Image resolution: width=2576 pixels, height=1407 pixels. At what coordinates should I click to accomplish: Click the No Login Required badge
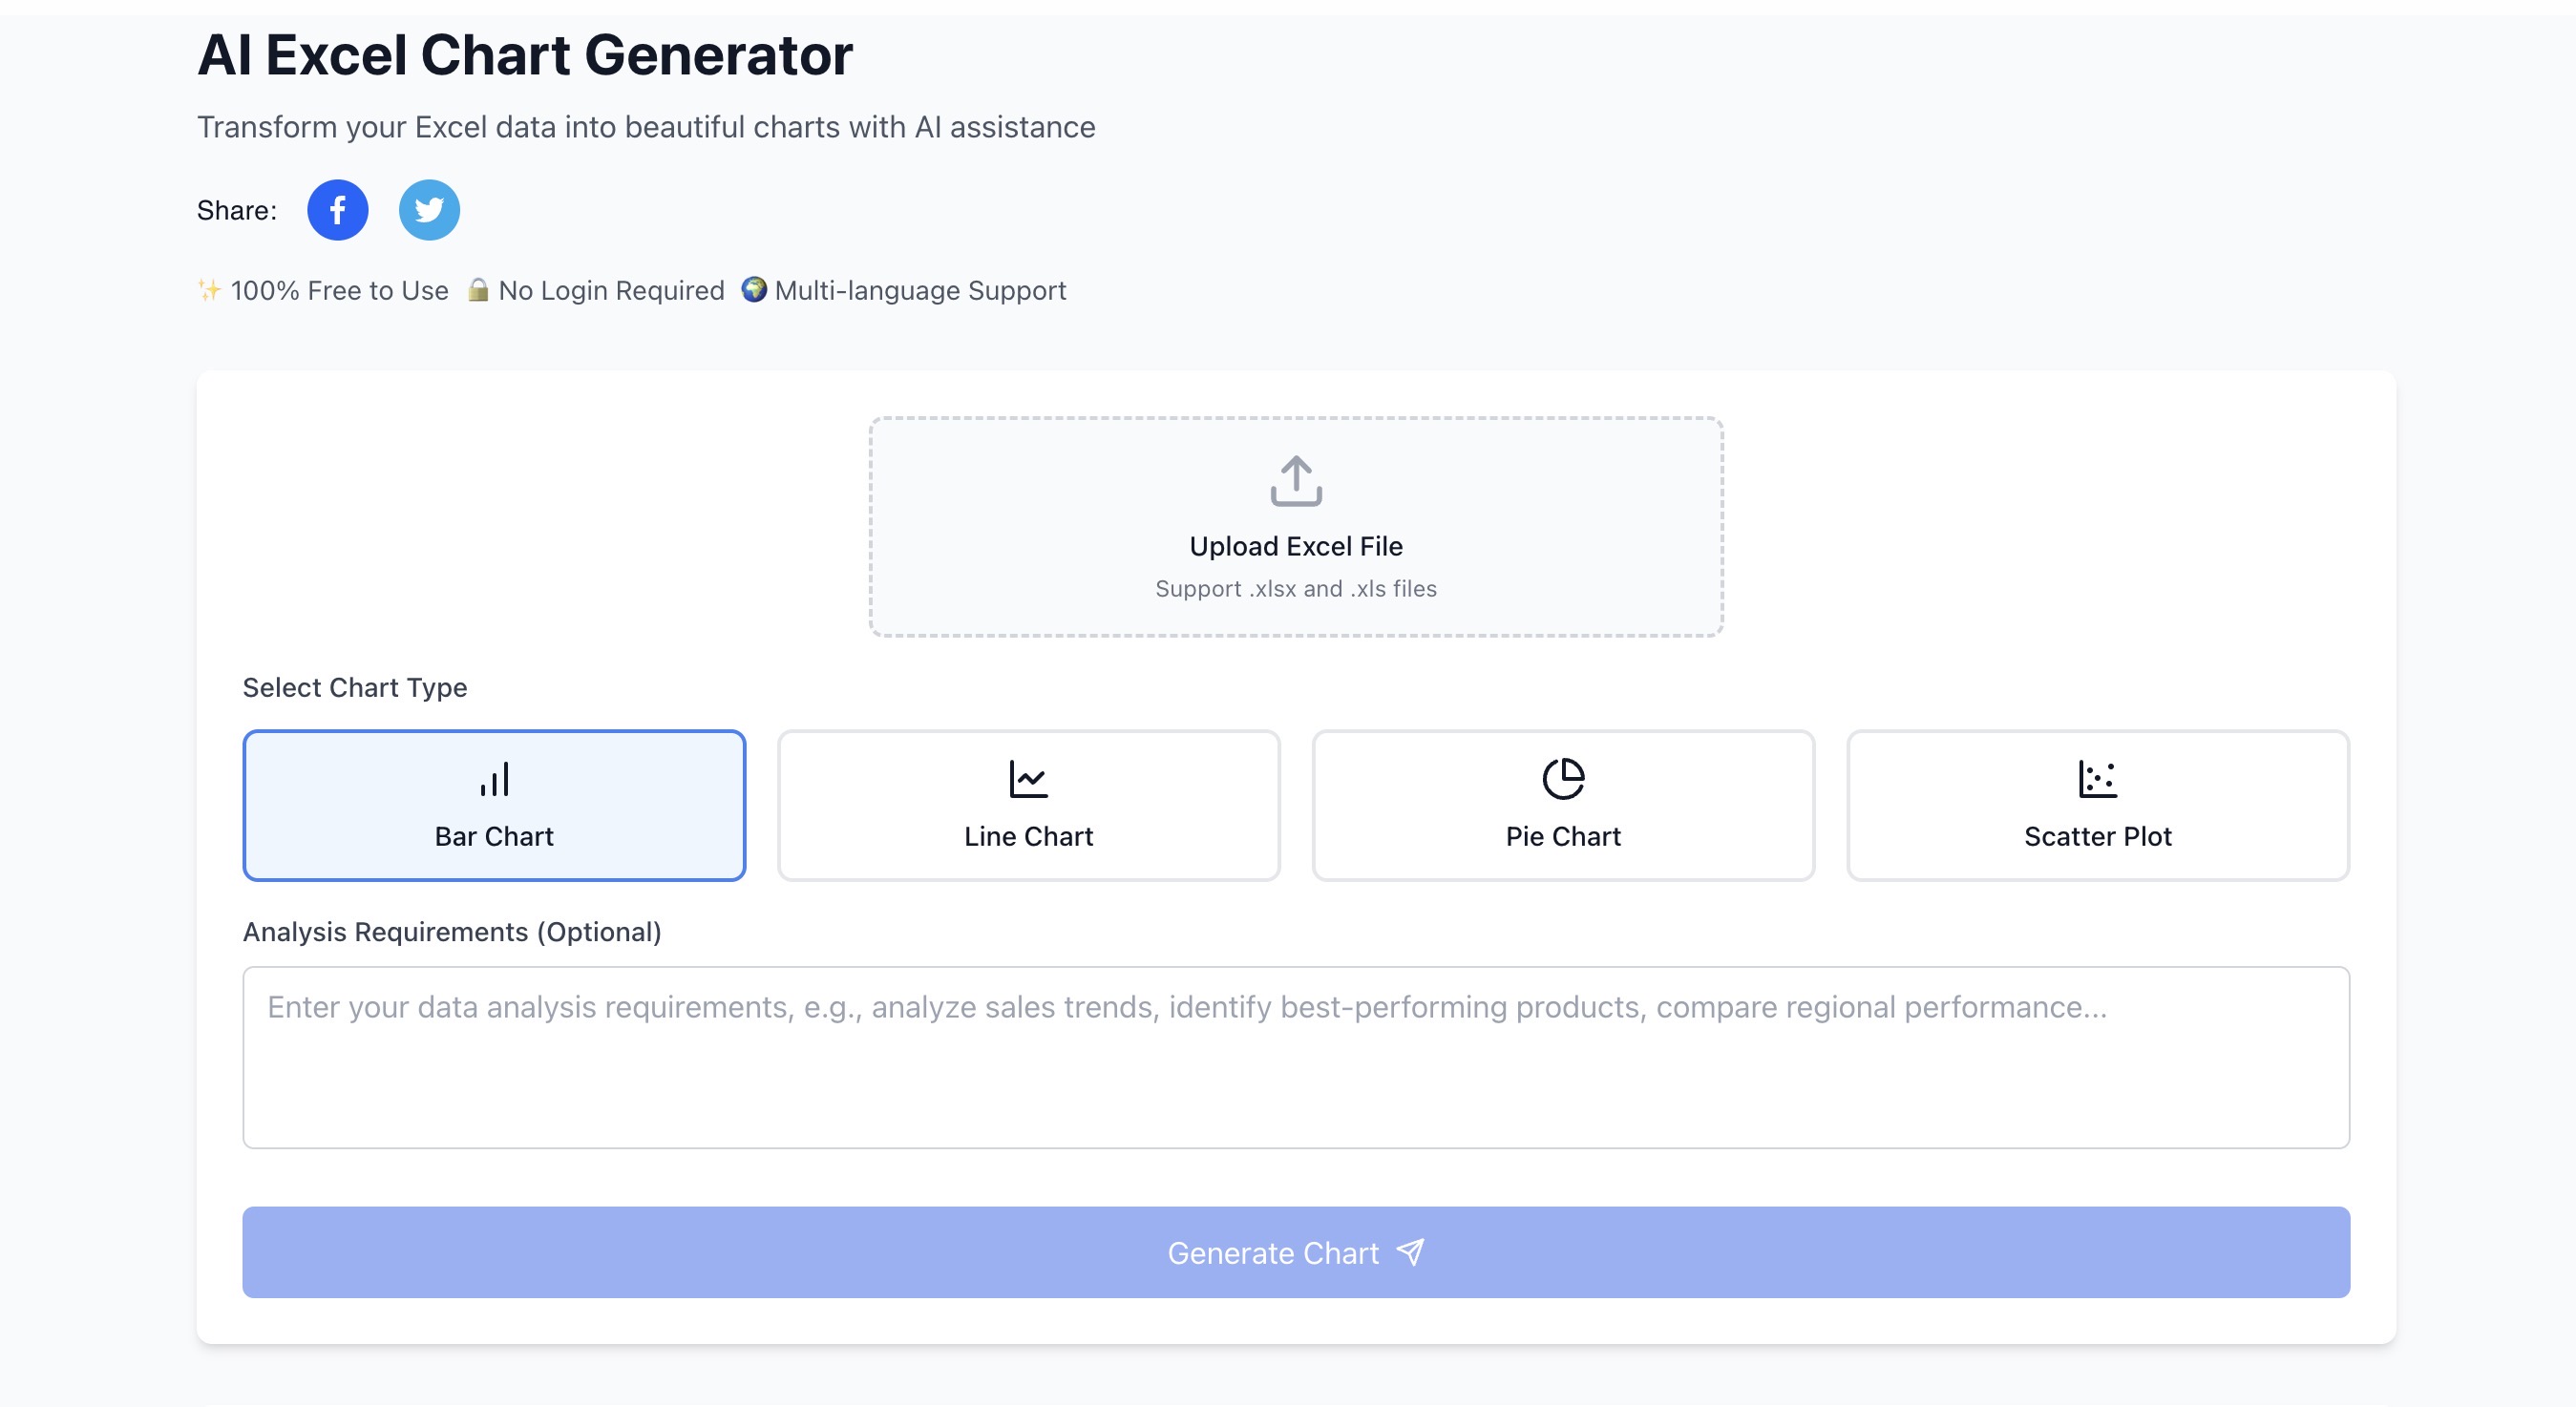[596, 290]
